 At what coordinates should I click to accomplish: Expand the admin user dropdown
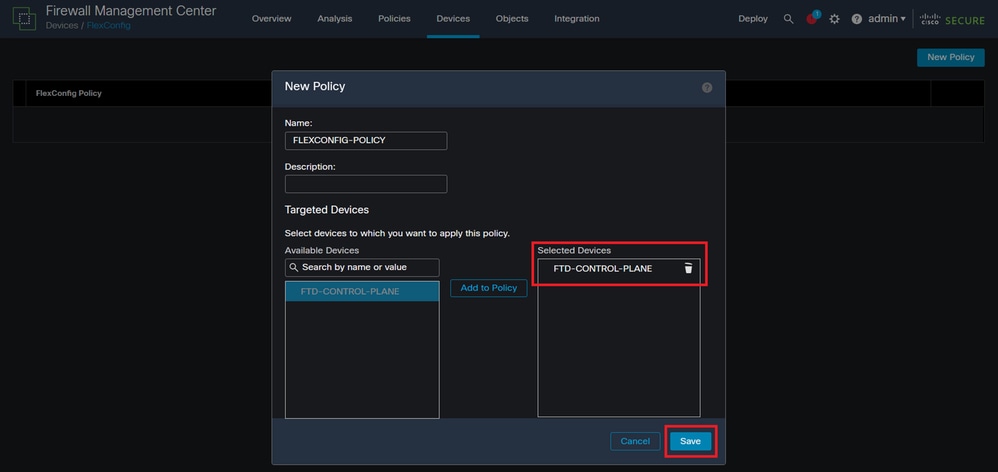coord(887,19)
